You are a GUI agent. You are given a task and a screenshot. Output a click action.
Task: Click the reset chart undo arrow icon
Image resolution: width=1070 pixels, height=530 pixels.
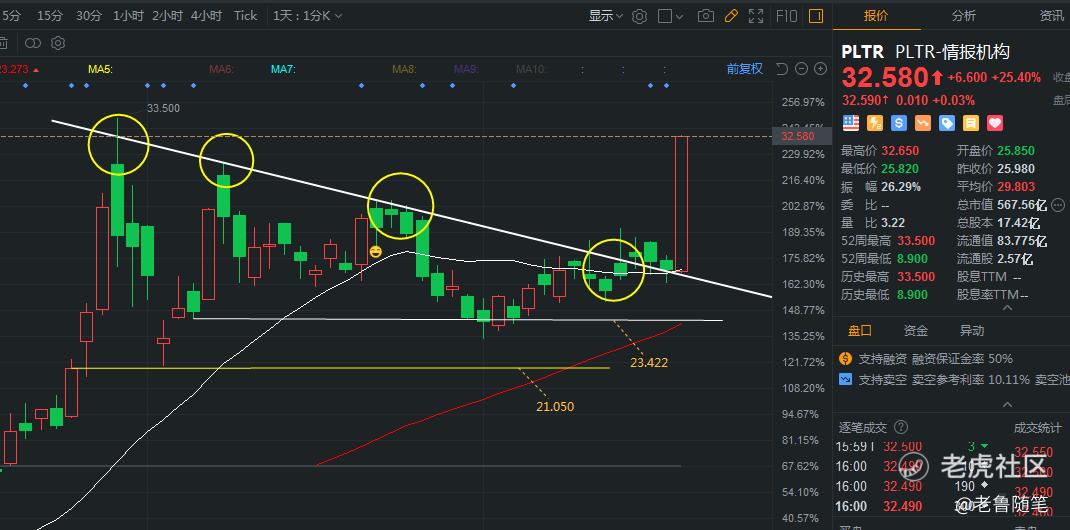(x=782, y=68)
